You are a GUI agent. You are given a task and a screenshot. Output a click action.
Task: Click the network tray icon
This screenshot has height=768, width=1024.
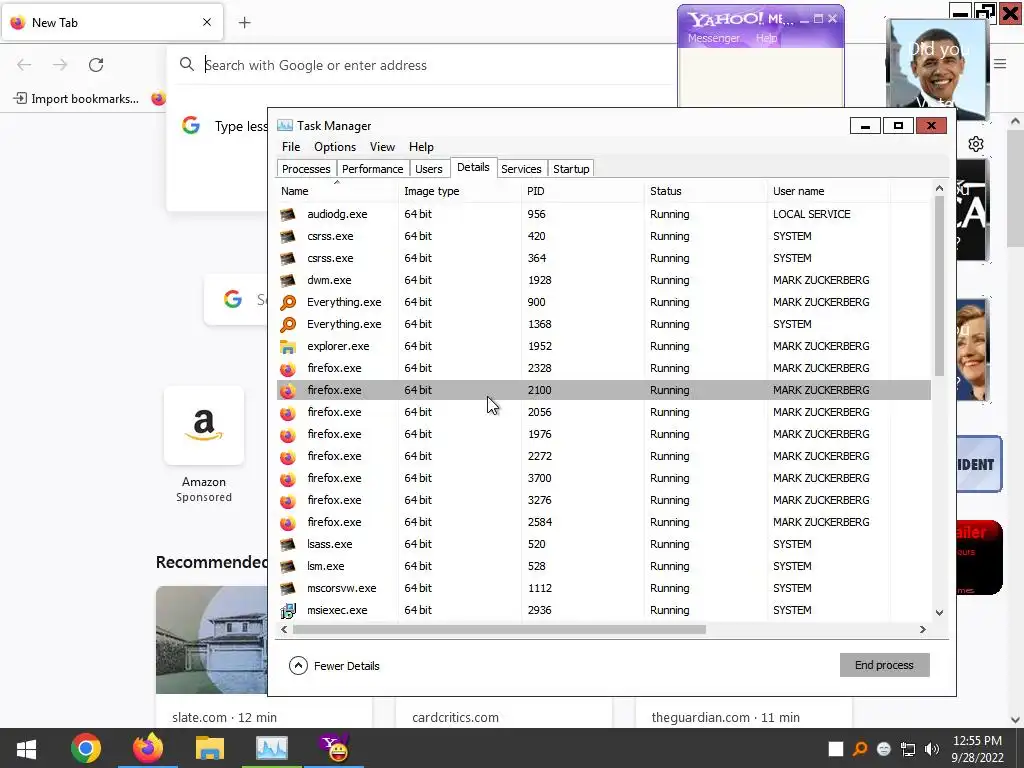click(x=908, y=749)
